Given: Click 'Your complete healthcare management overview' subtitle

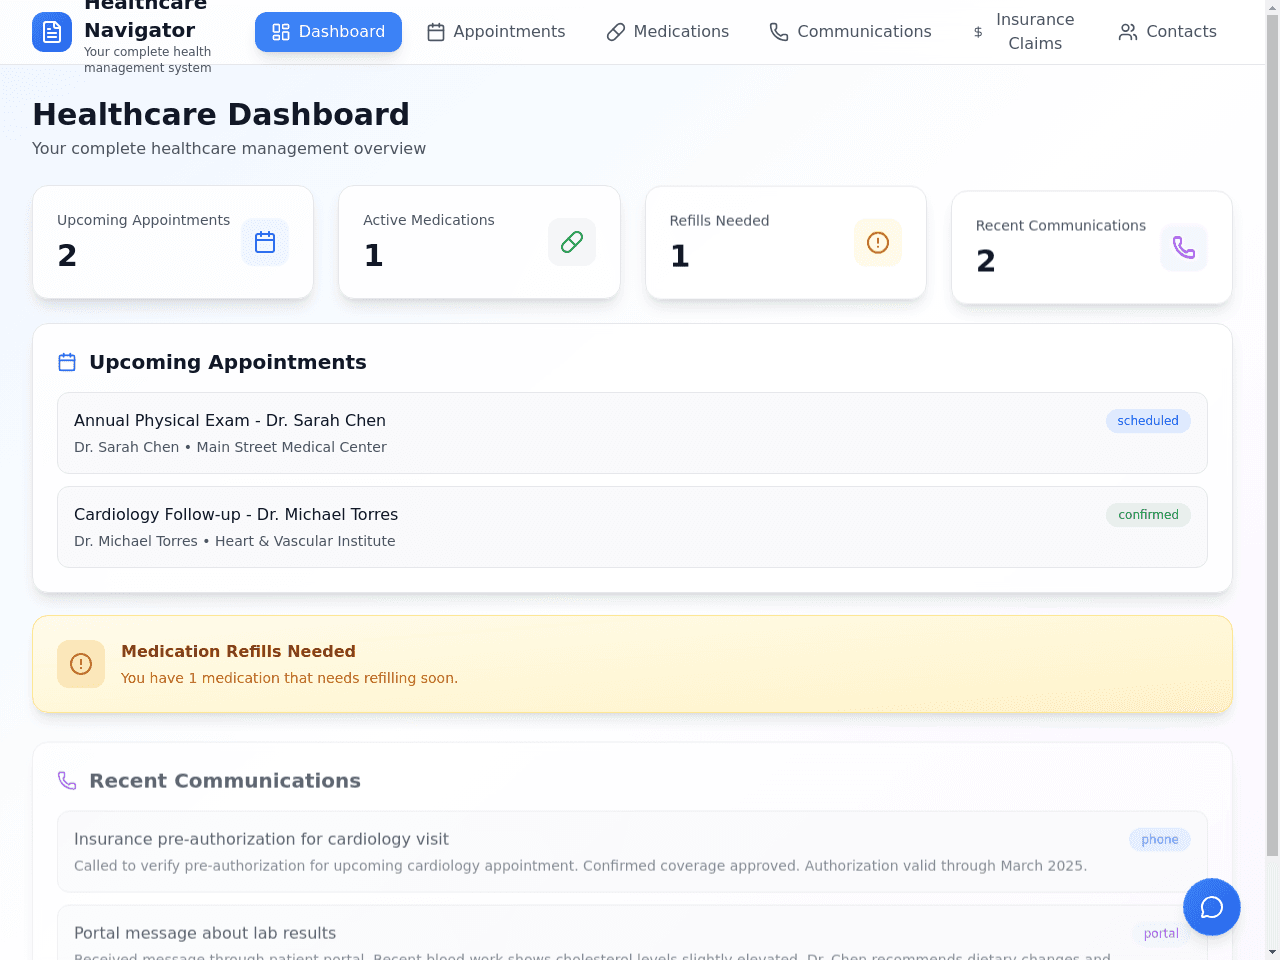Looking at the screenshot, I should pos(229,148).
